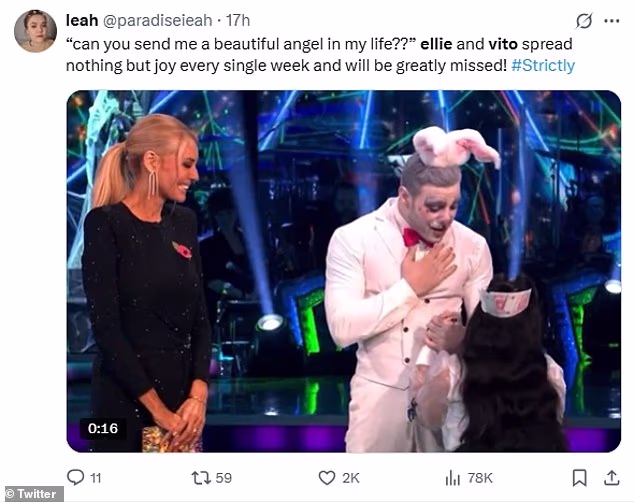Like the post with the heart icon
The height and width of the screenshot is (502, 634).
(x=326, y=477)
